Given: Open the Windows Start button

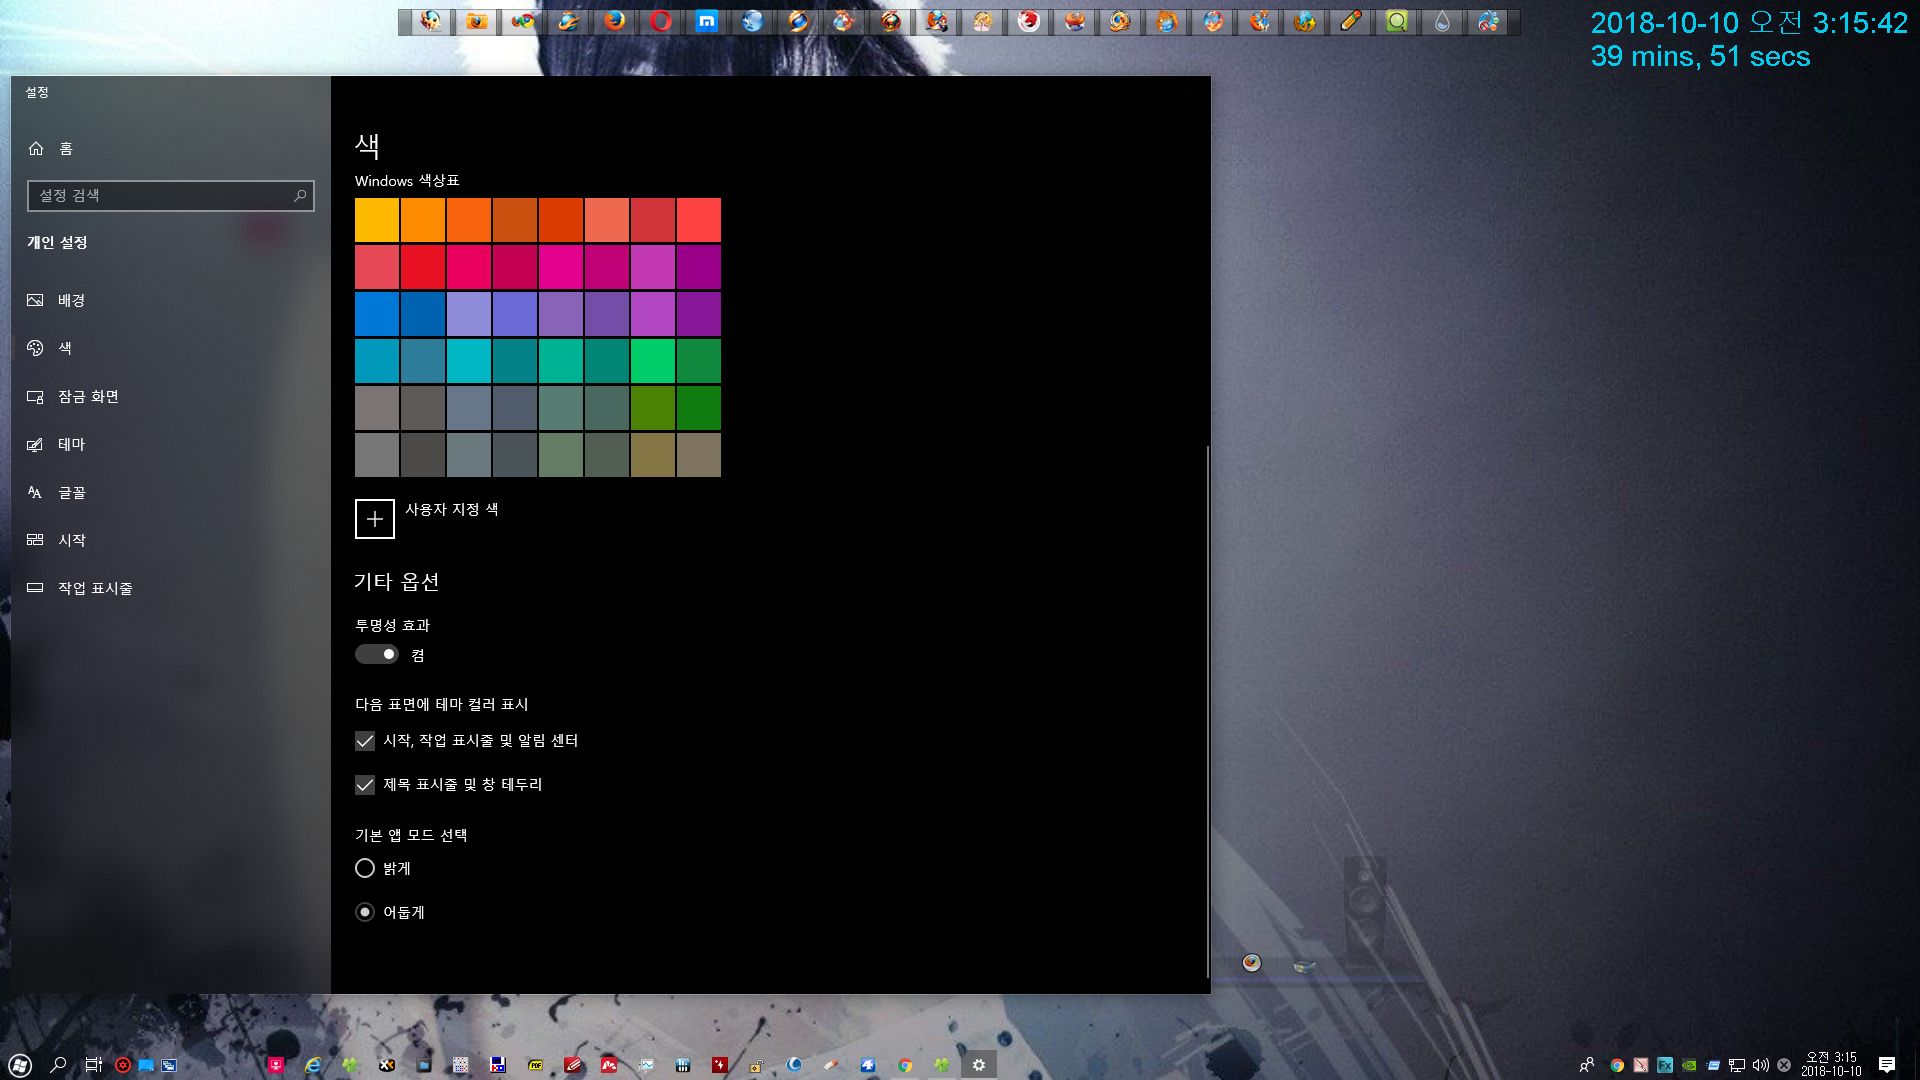Looking at the screenshot, I should click(x=19, y=1065).
